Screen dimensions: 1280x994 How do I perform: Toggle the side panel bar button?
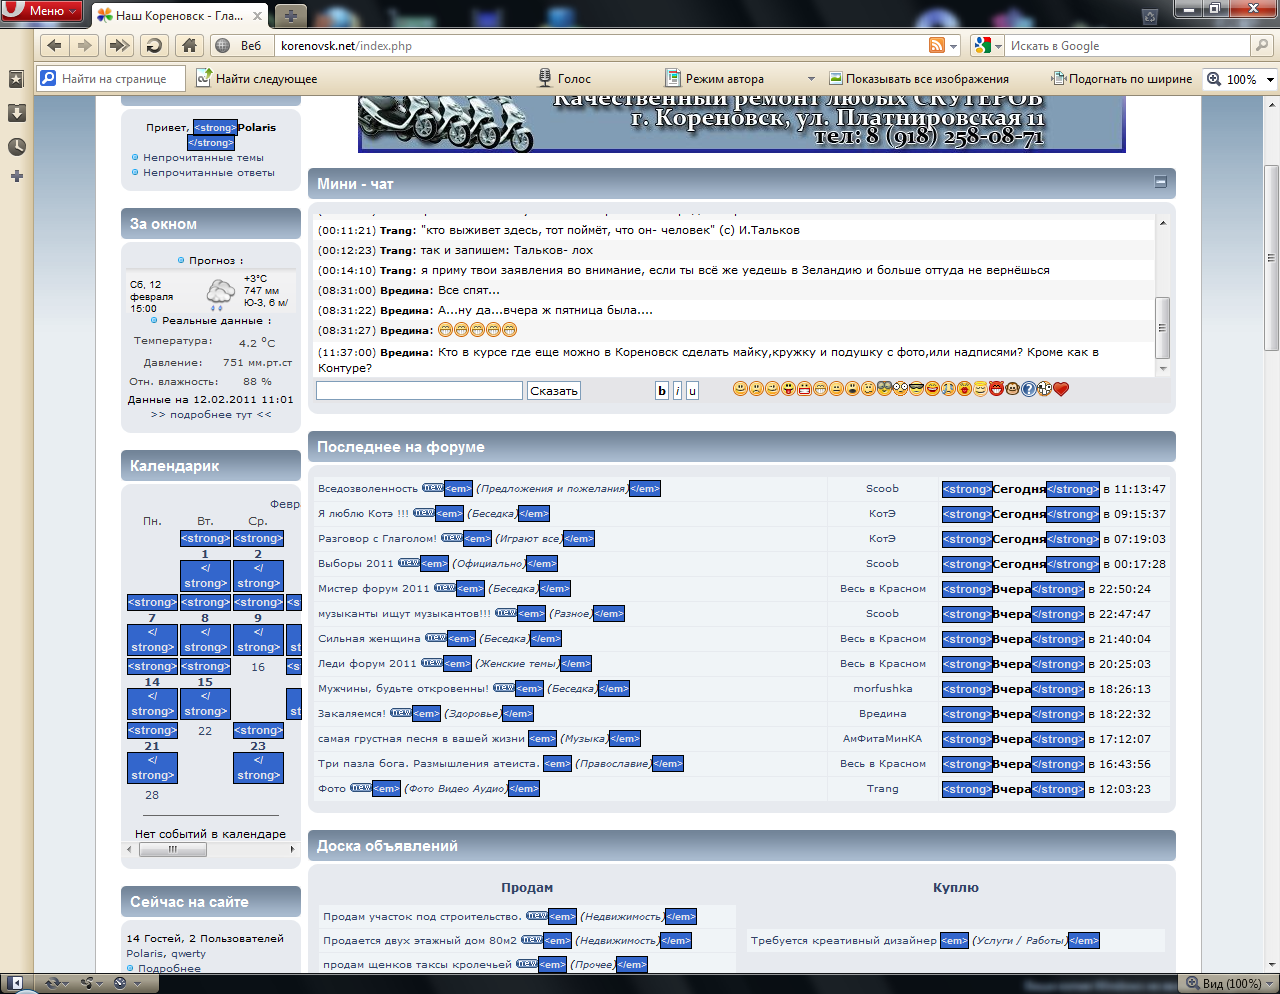tap(16, 983)
